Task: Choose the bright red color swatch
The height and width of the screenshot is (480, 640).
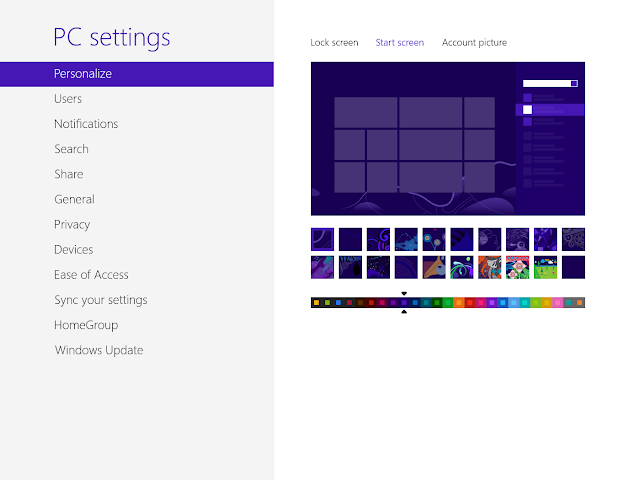Action: click(470, 302)
